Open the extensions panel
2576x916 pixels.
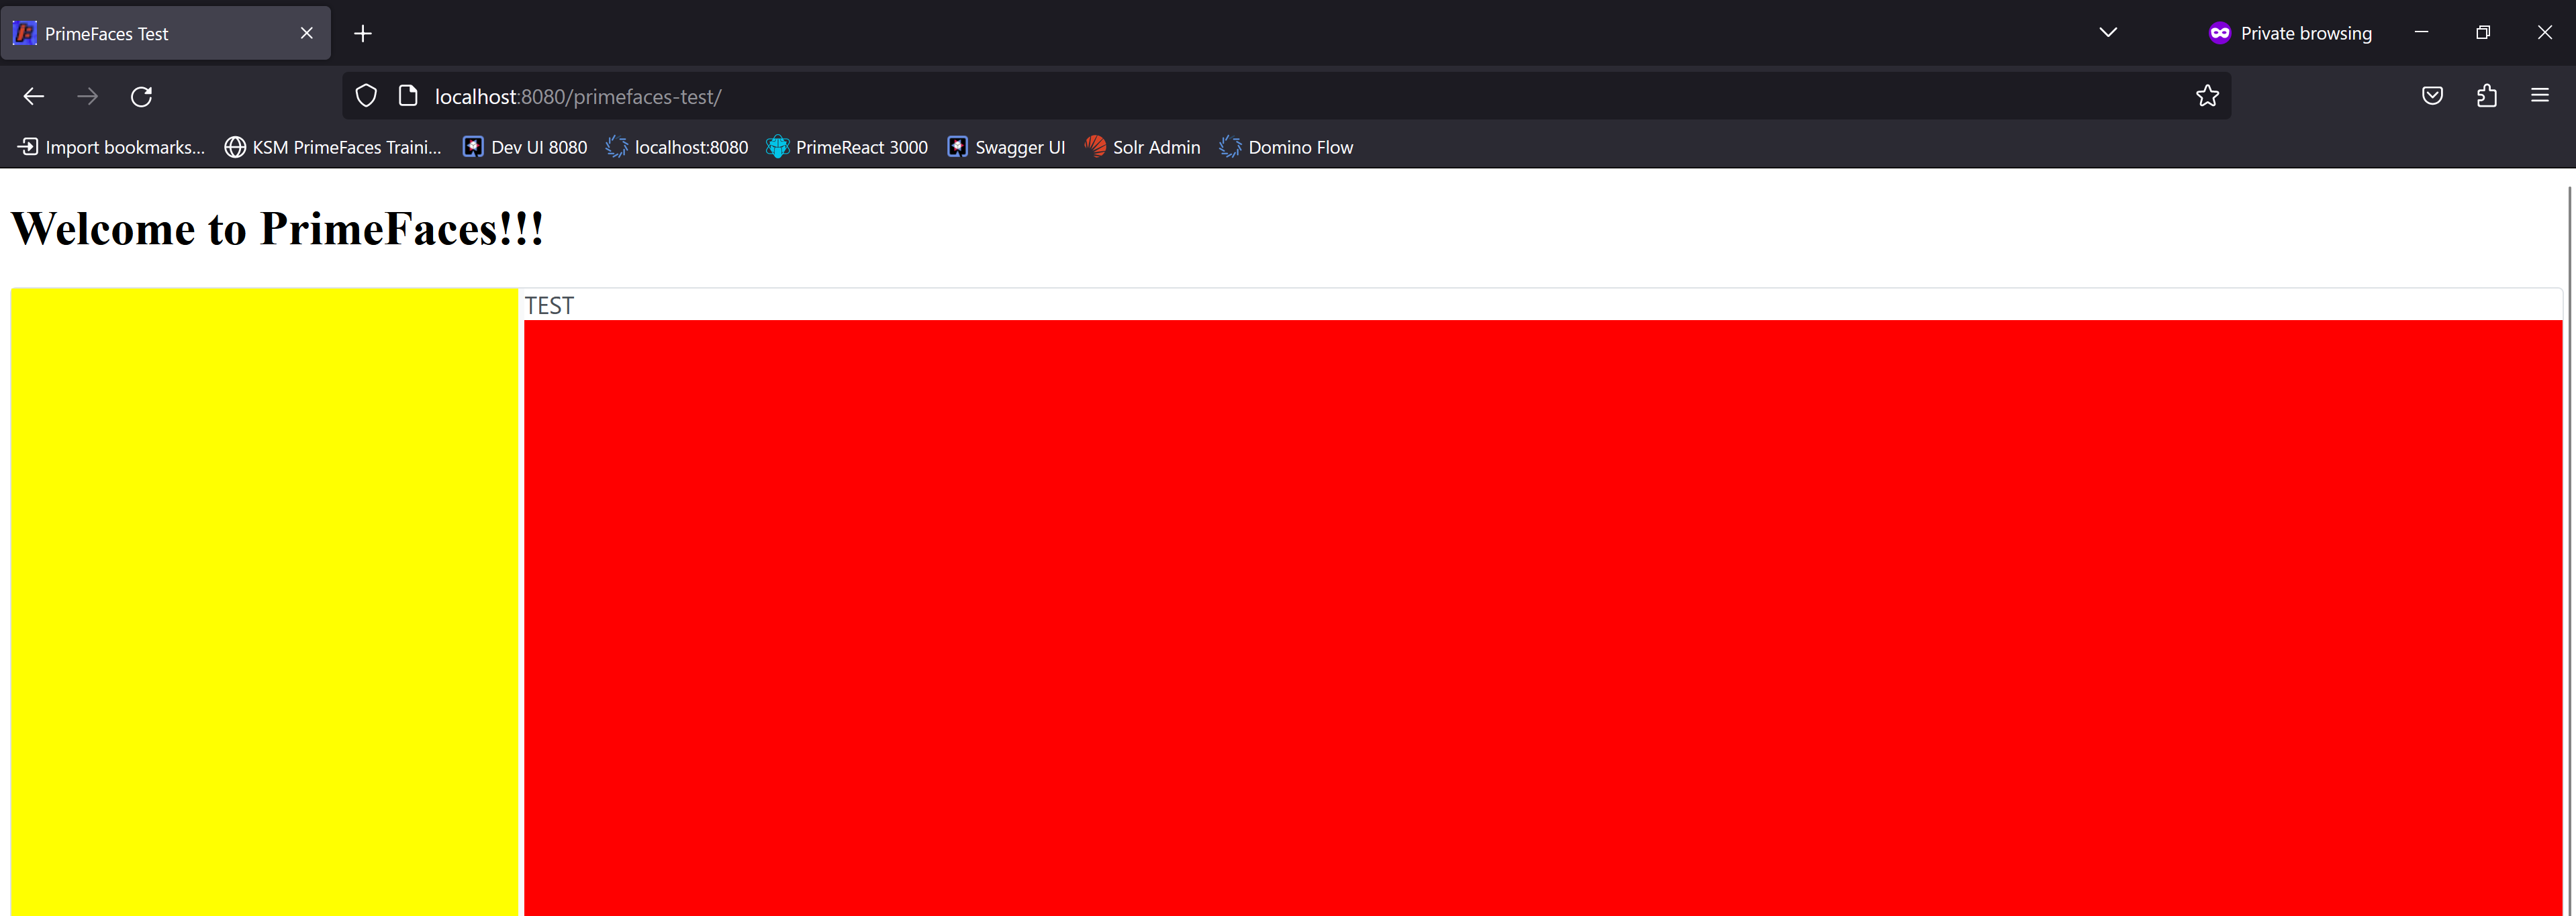(x=2486, y=96)
